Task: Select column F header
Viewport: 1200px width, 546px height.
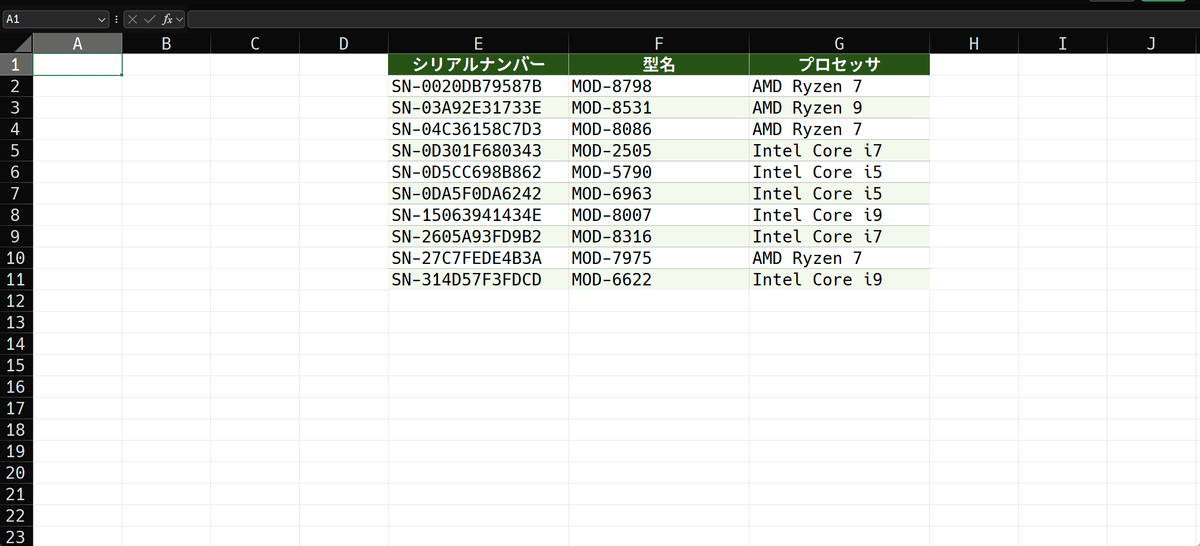Action: click(x=659, y=43)
